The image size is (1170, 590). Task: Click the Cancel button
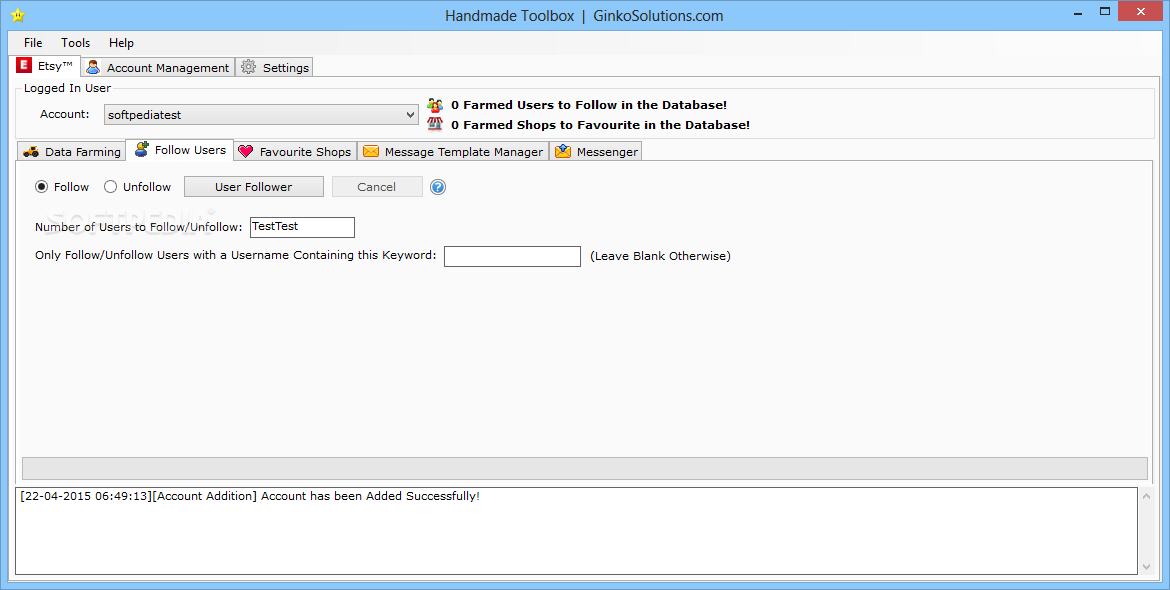(x=377, y=186)
